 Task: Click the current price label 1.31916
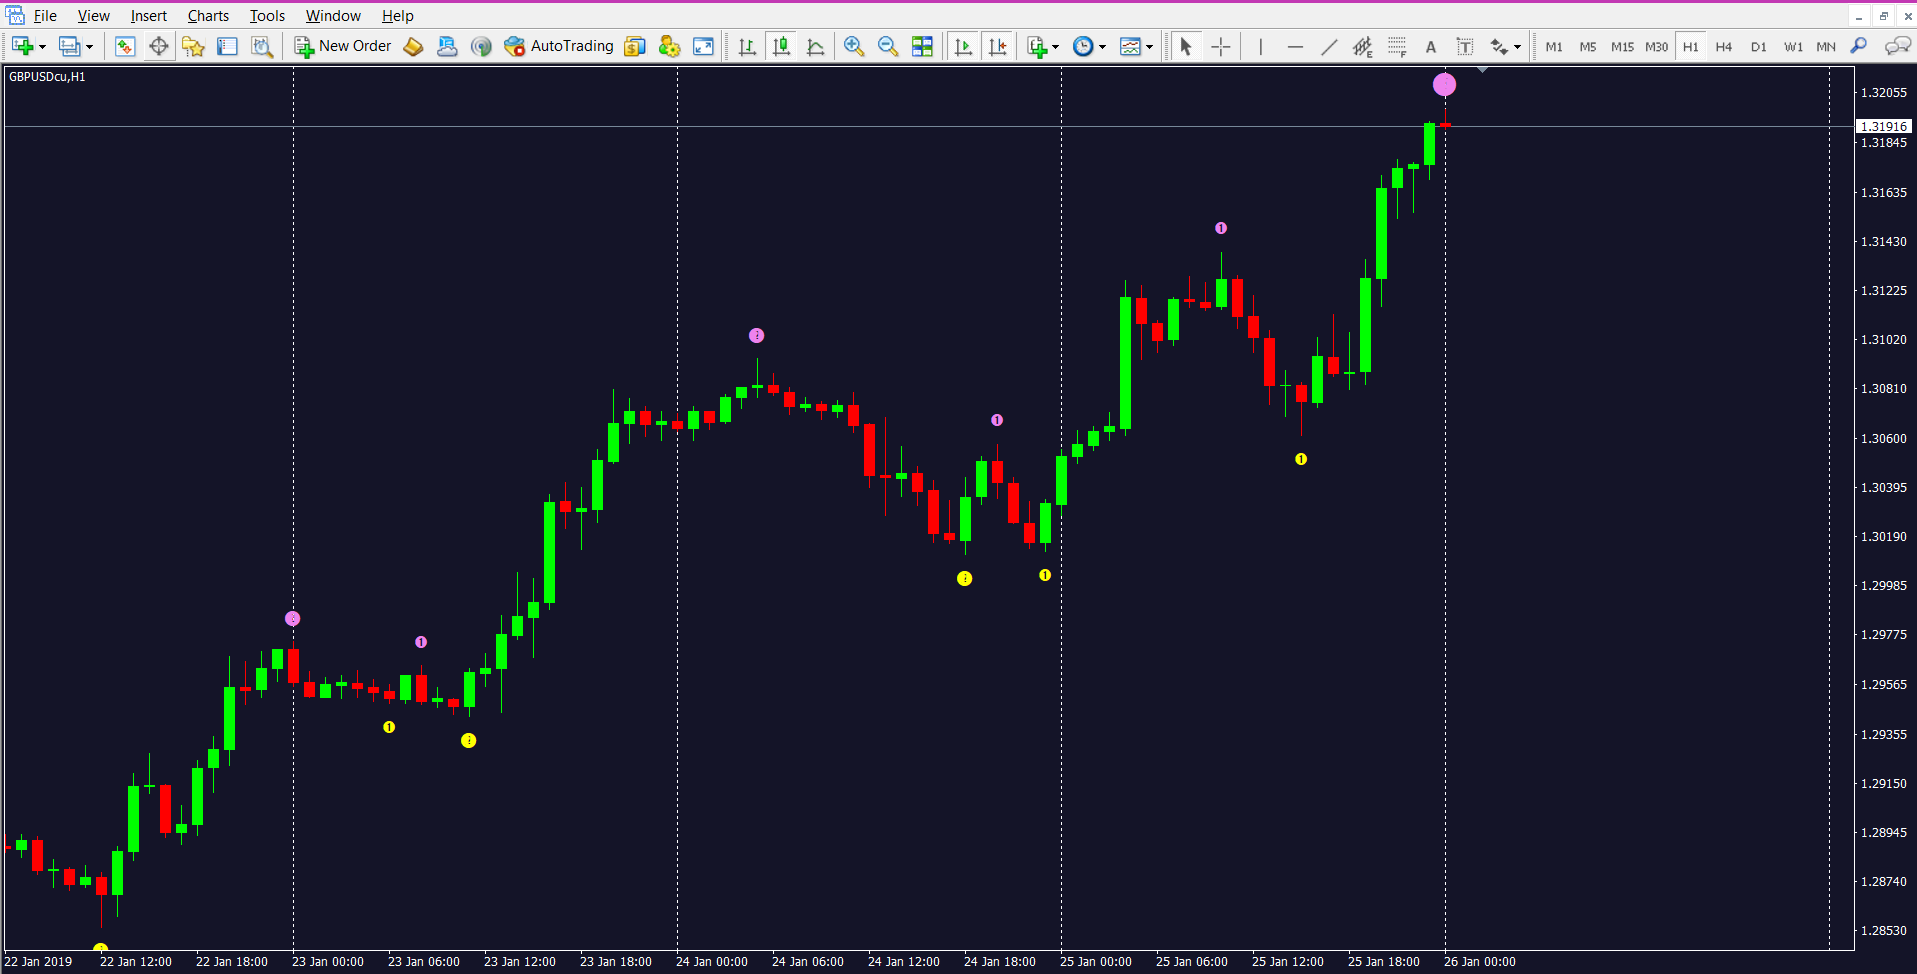(1884, 126)
